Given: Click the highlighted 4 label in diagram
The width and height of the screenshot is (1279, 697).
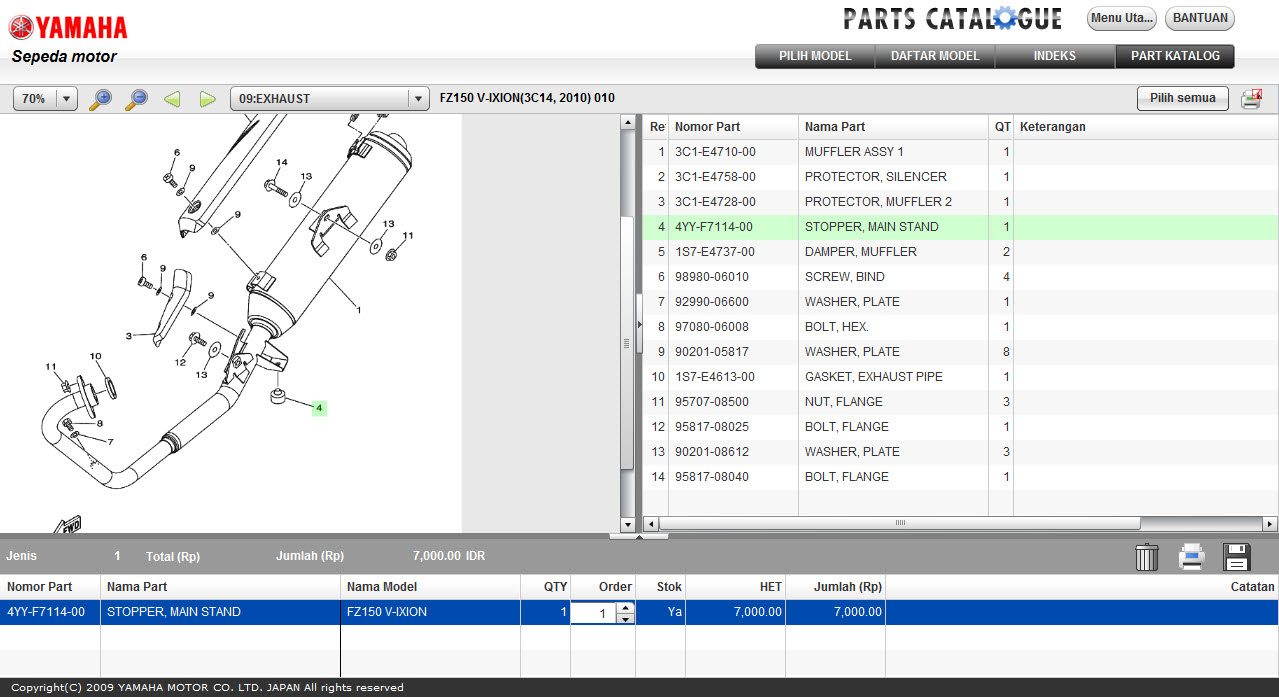Looking at the screenshot, I should pyautogui.click(x=319, y=408).
